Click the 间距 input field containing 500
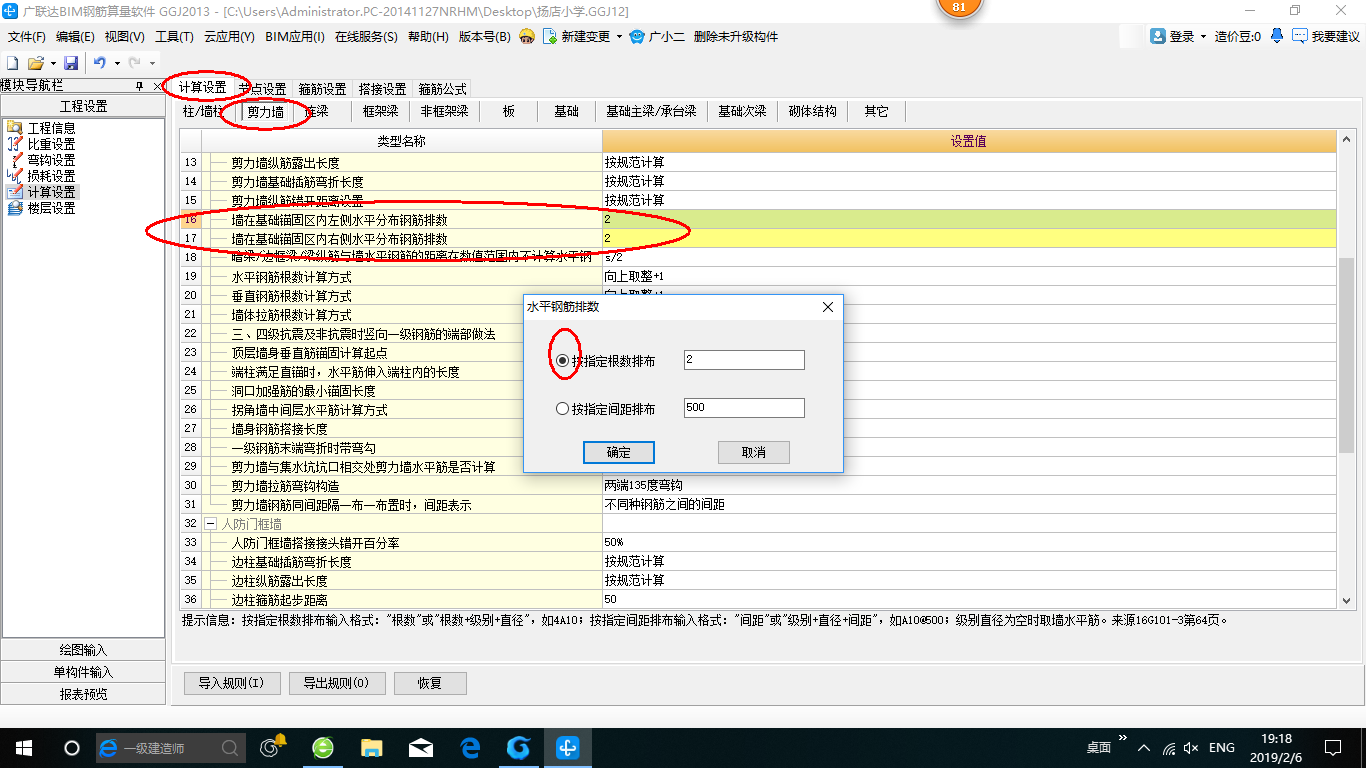The width and height of the screenshot is (1366, 768). (744, 408)
